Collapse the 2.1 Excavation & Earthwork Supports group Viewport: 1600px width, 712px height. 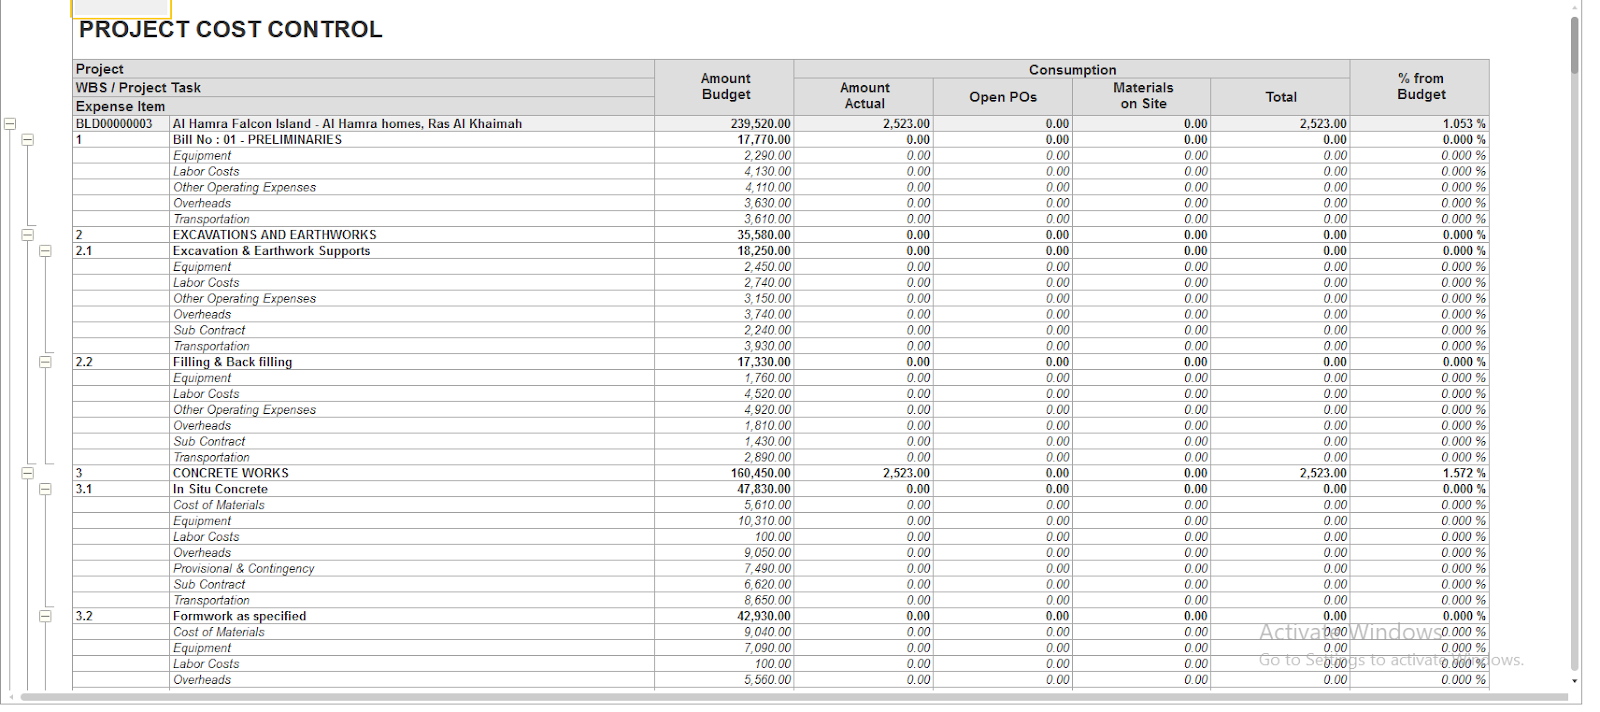point(45,251)
